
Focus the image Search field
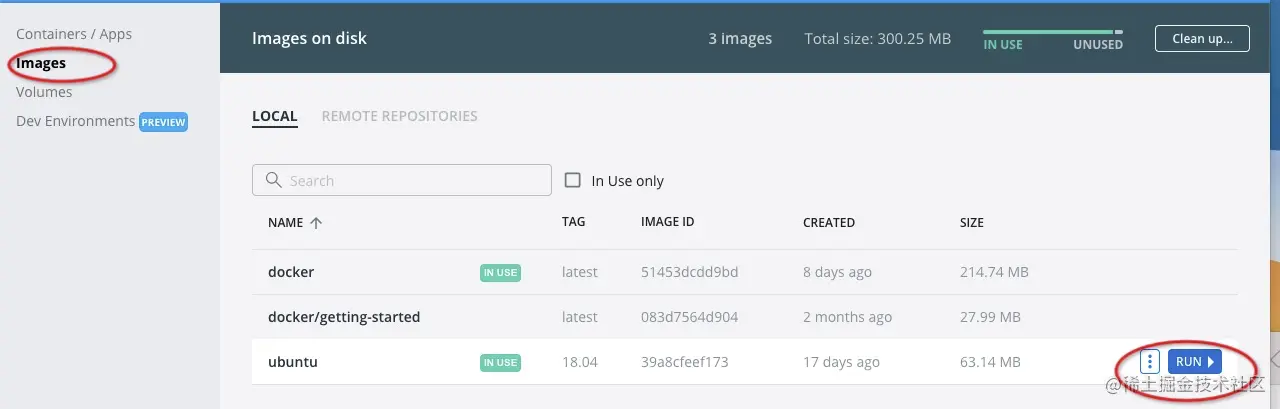[402, 180]
